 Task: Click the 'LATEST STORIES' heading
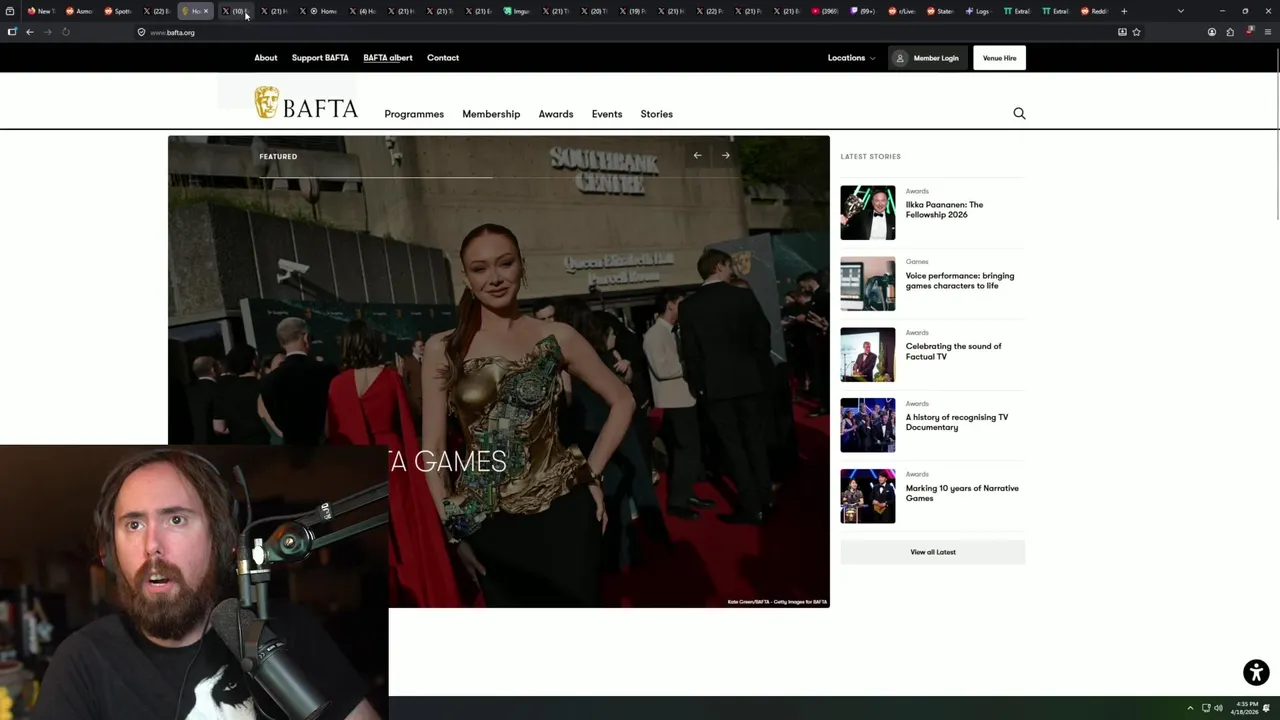tap(871, 157)
